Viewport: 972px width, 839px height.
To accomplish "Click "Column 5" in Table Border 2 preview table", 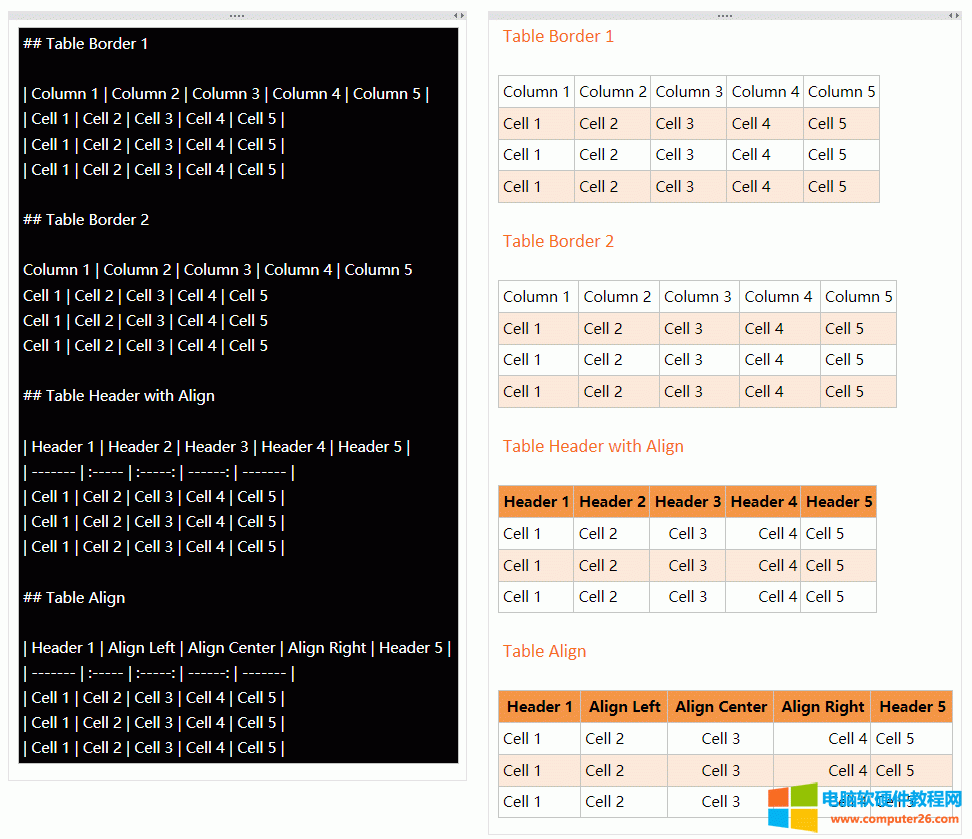I will 858,297.
